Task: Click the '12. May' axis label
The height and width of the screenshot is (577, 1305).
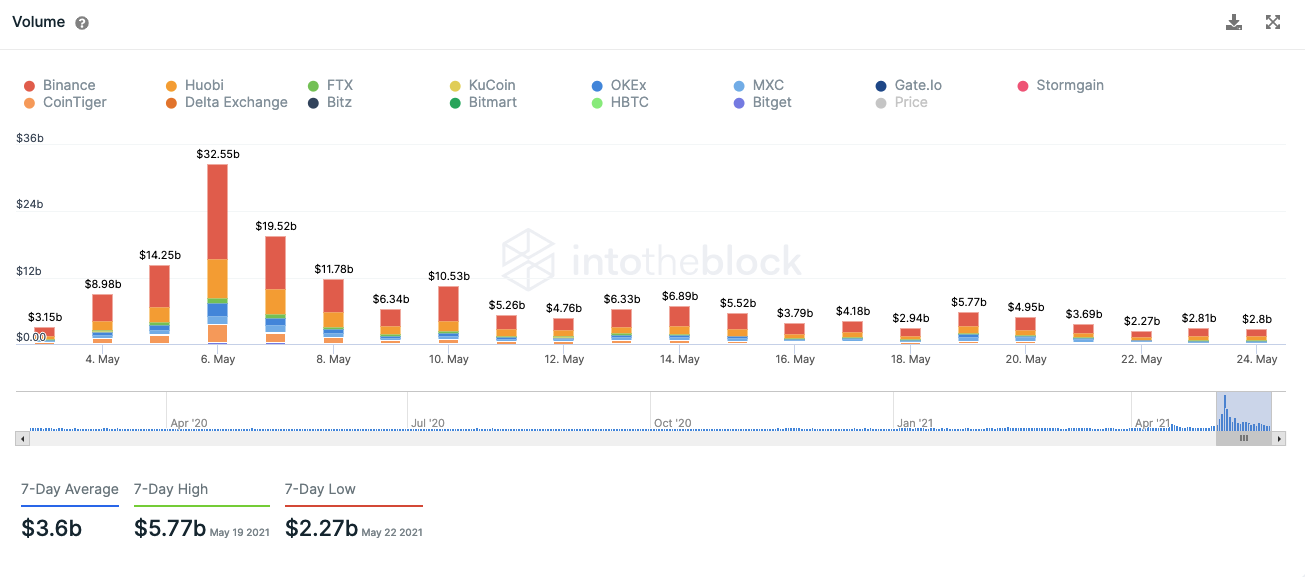Action: (x=564, y=359)
